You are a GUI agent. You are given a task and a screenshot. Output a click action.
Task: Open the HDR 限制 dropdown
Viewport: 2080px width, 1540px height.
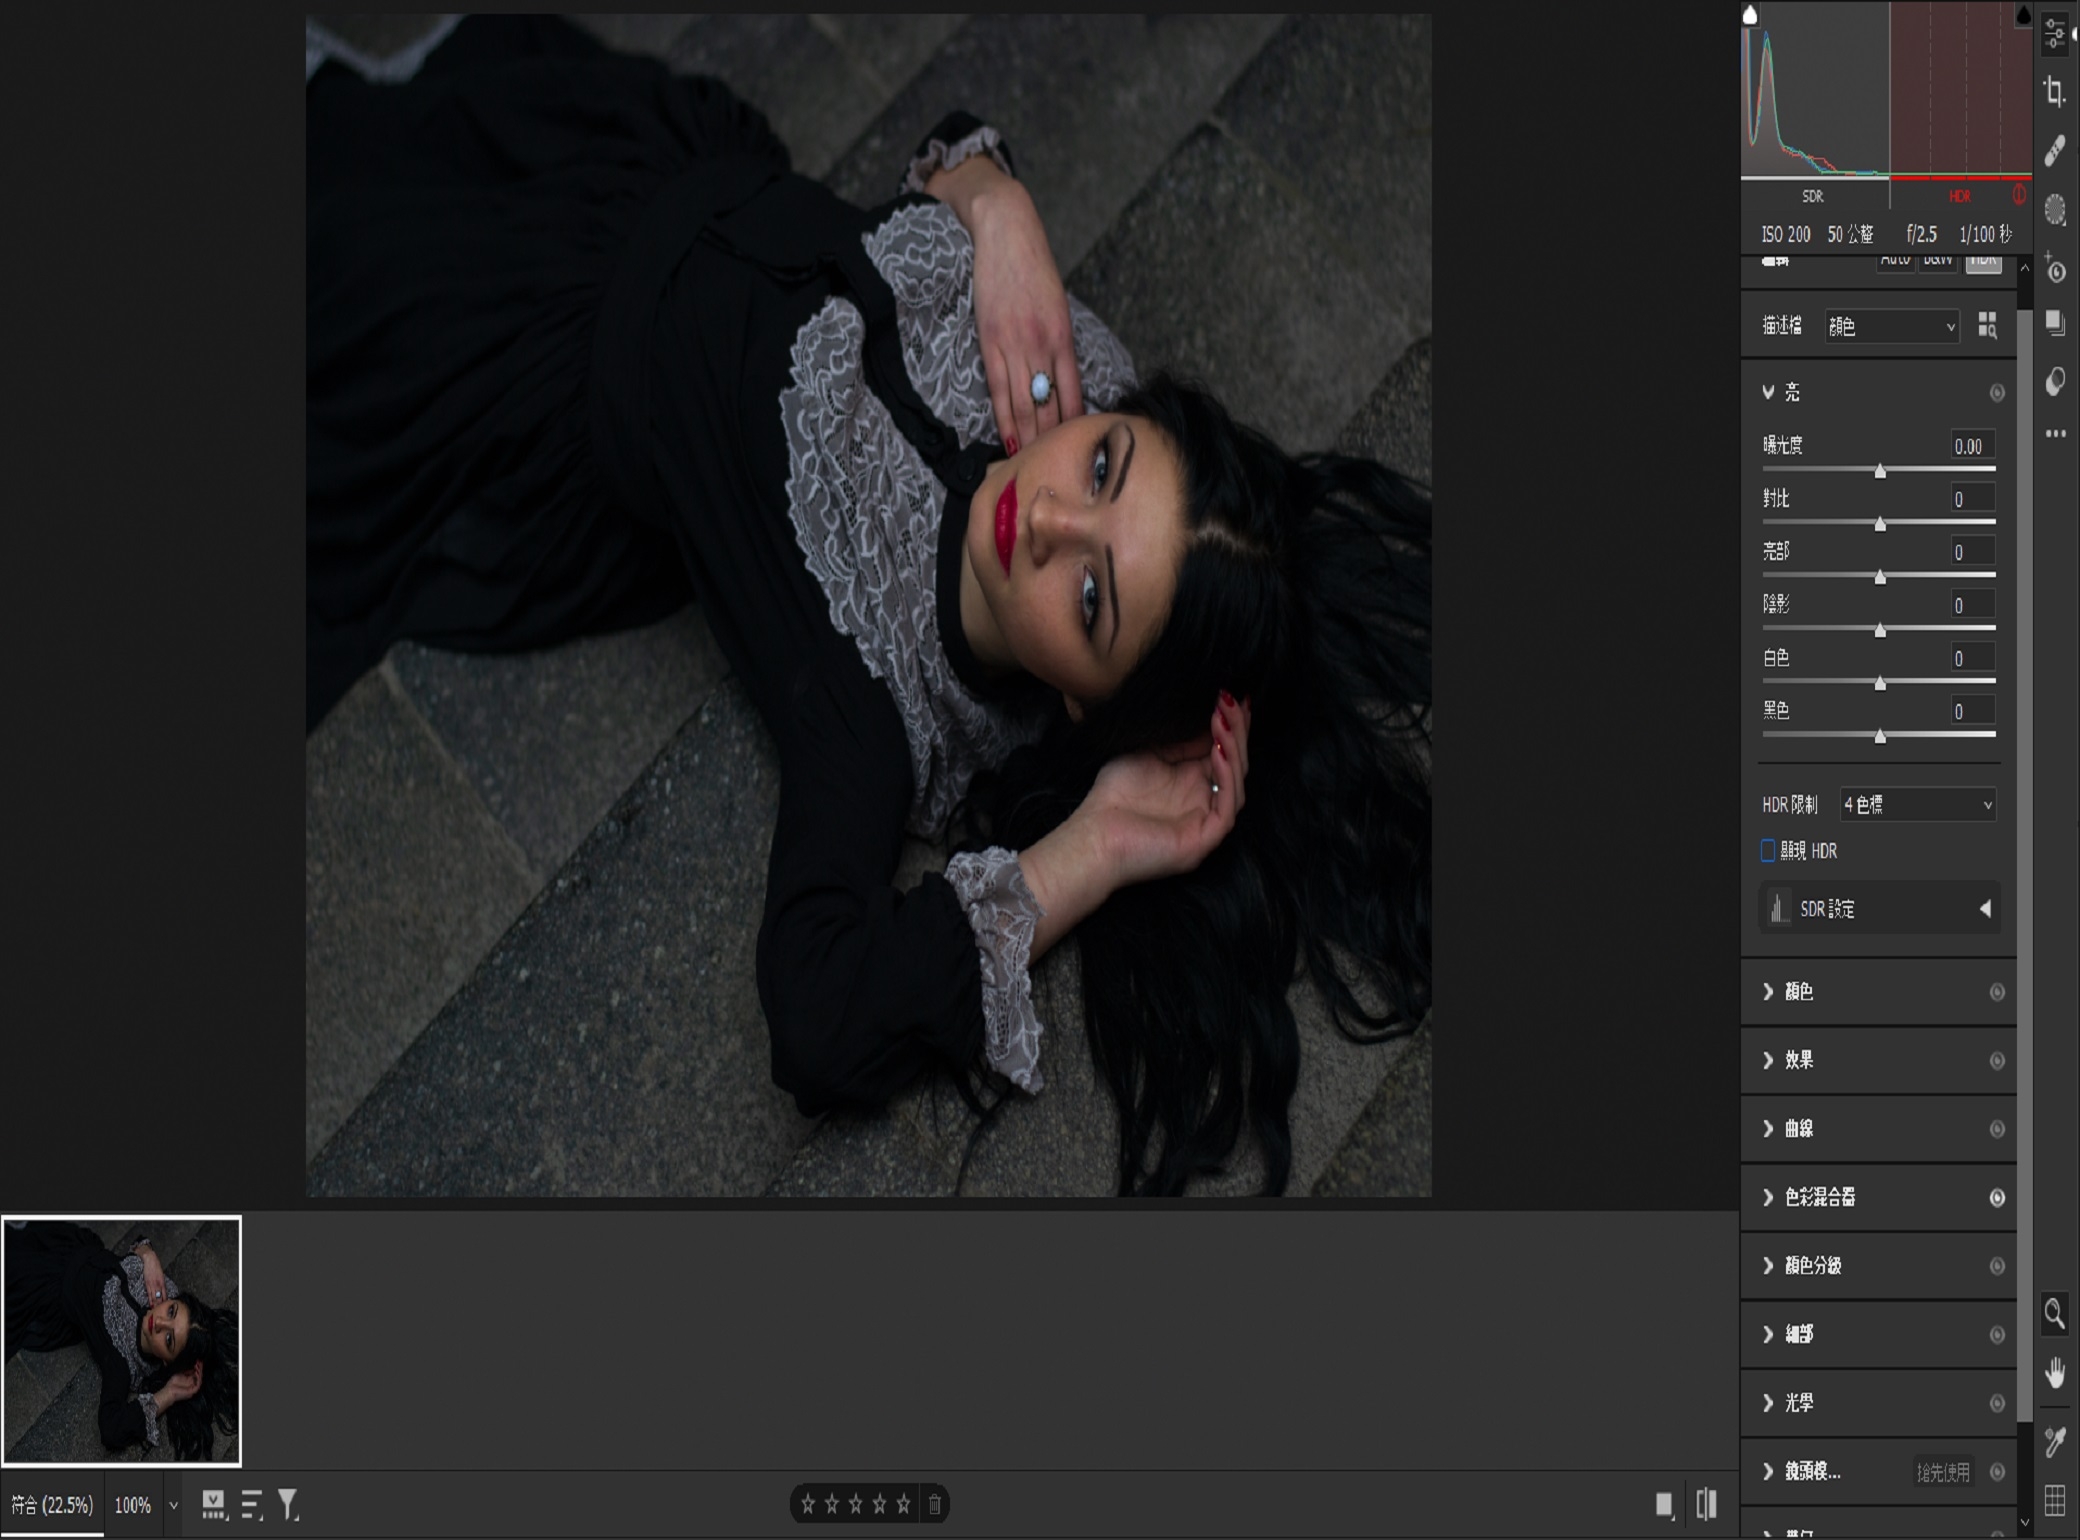[1917, 805]
